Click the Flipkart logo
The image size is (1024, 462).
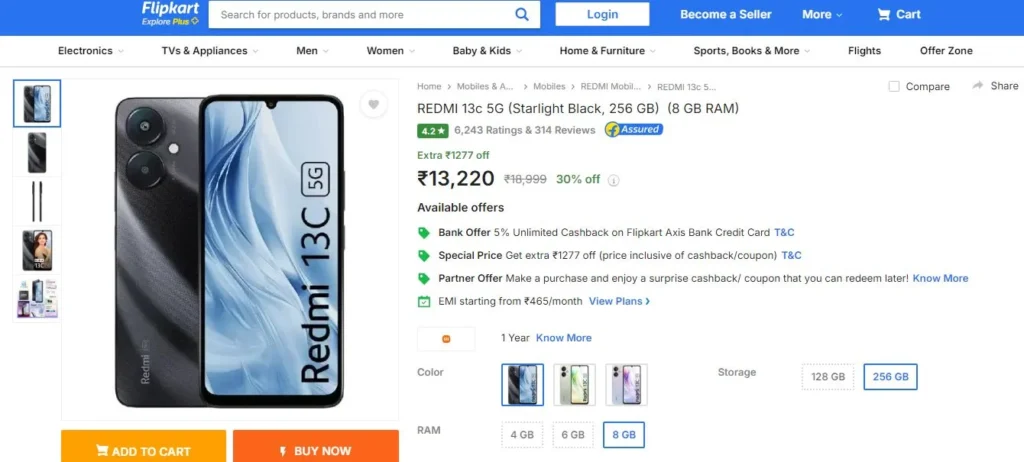tap(170, 14)
